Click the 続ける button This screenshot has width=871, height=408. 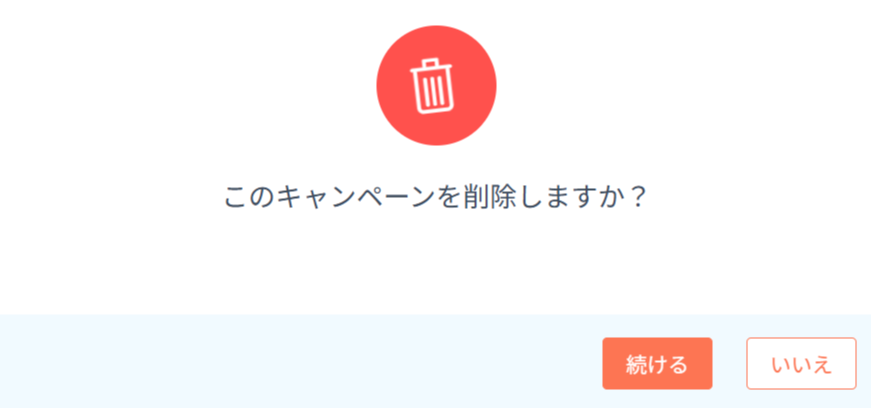[657, 364]
